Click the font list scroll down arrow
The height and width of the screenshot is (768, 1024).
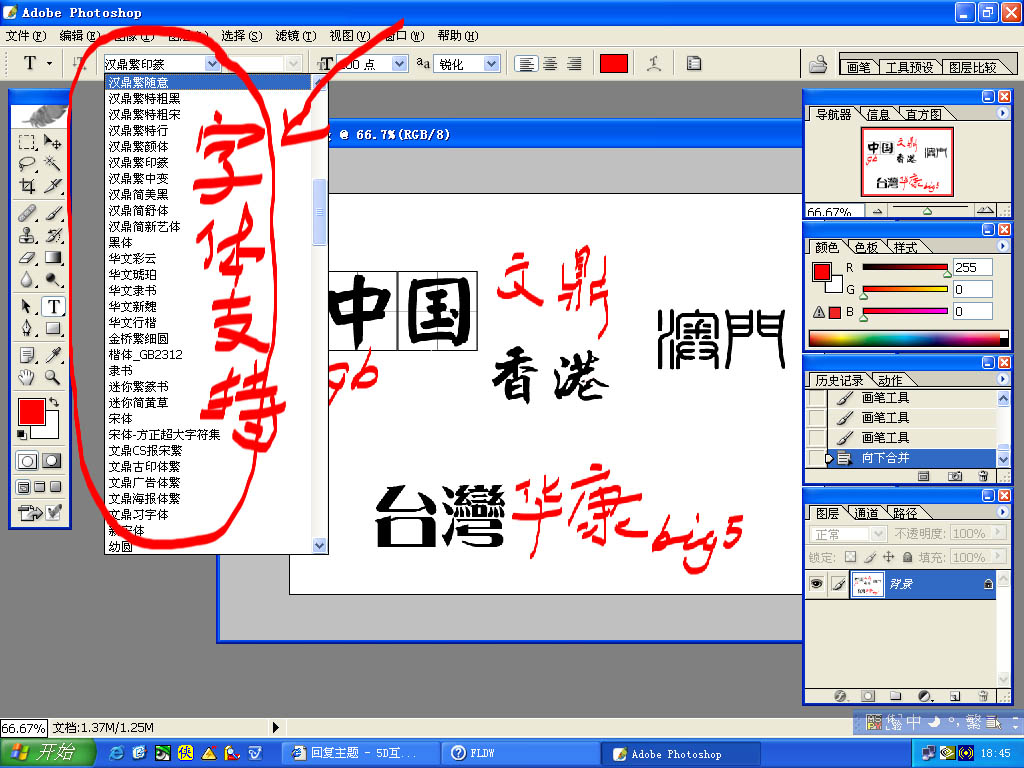[319, 545]
